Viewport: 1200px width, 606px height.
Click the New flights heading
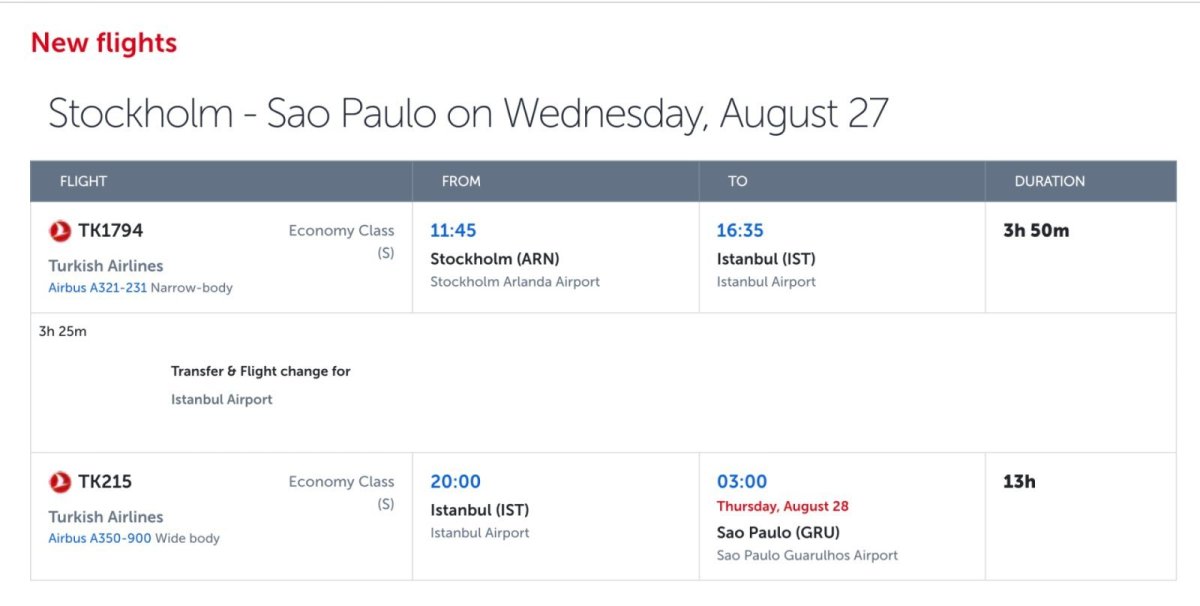[103, 43]
